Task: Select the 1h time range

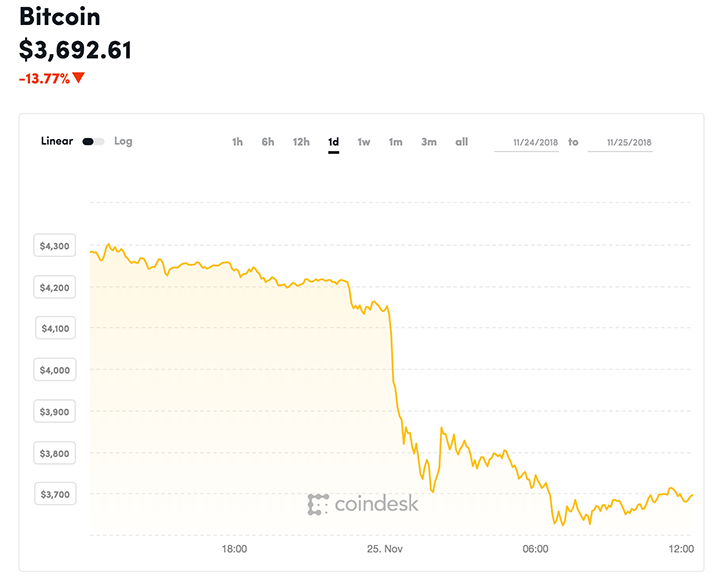Action: tap(237, 142)
